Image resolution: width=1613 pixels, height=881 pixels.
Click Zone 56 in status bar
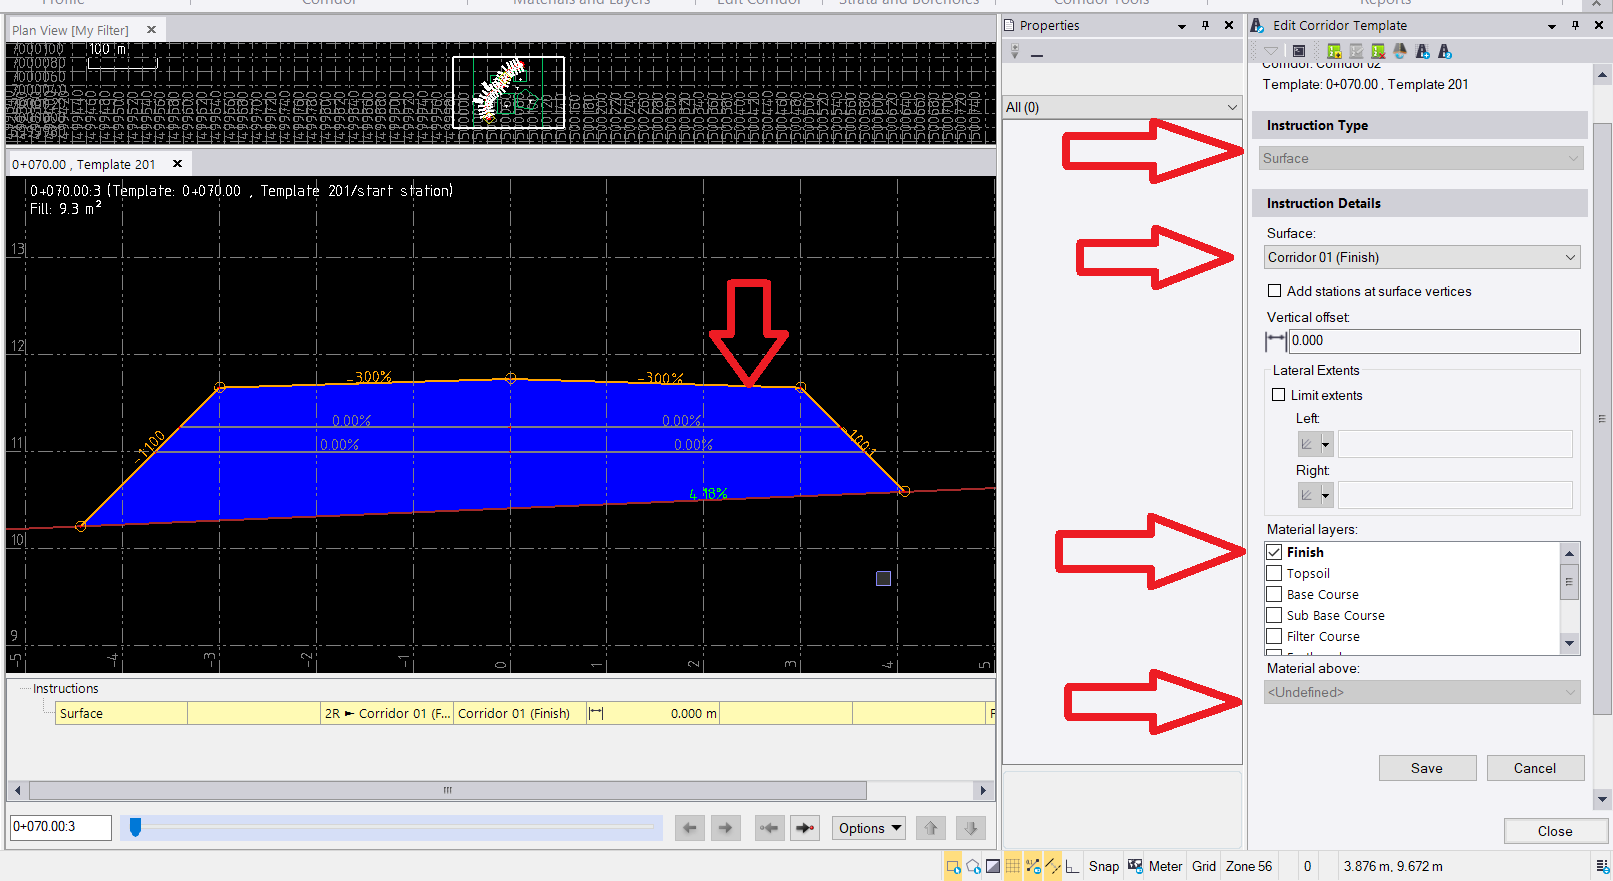pyautogui.click(x=1249, y=866)
